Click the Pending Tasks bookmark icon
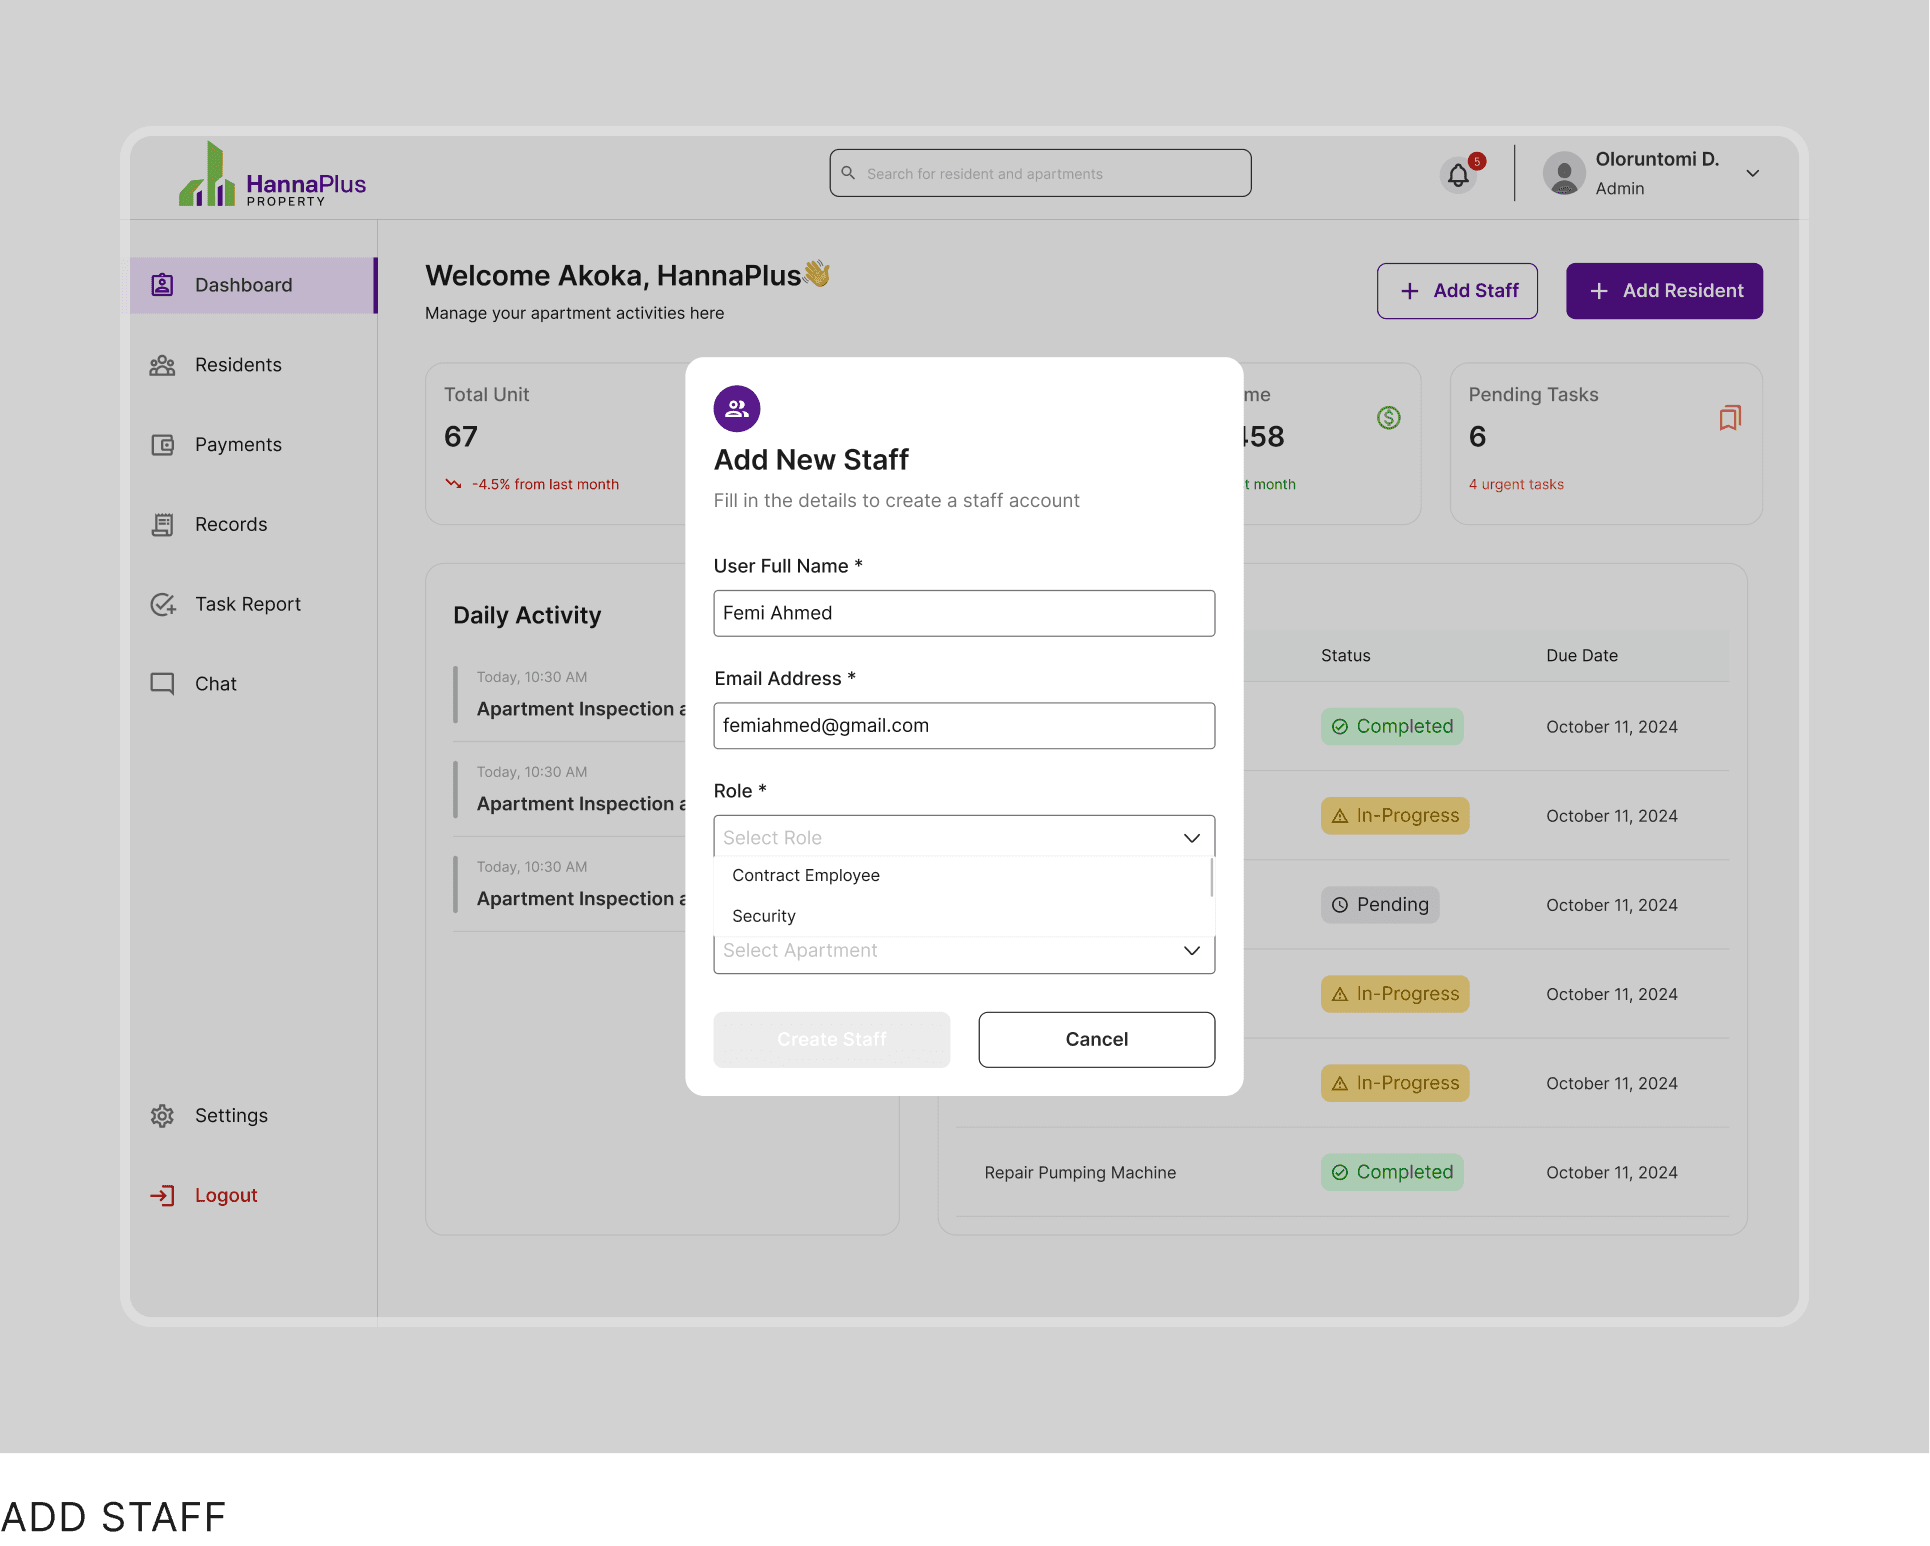The width and height of the screenshot is (1930, 1546). 1730,418
